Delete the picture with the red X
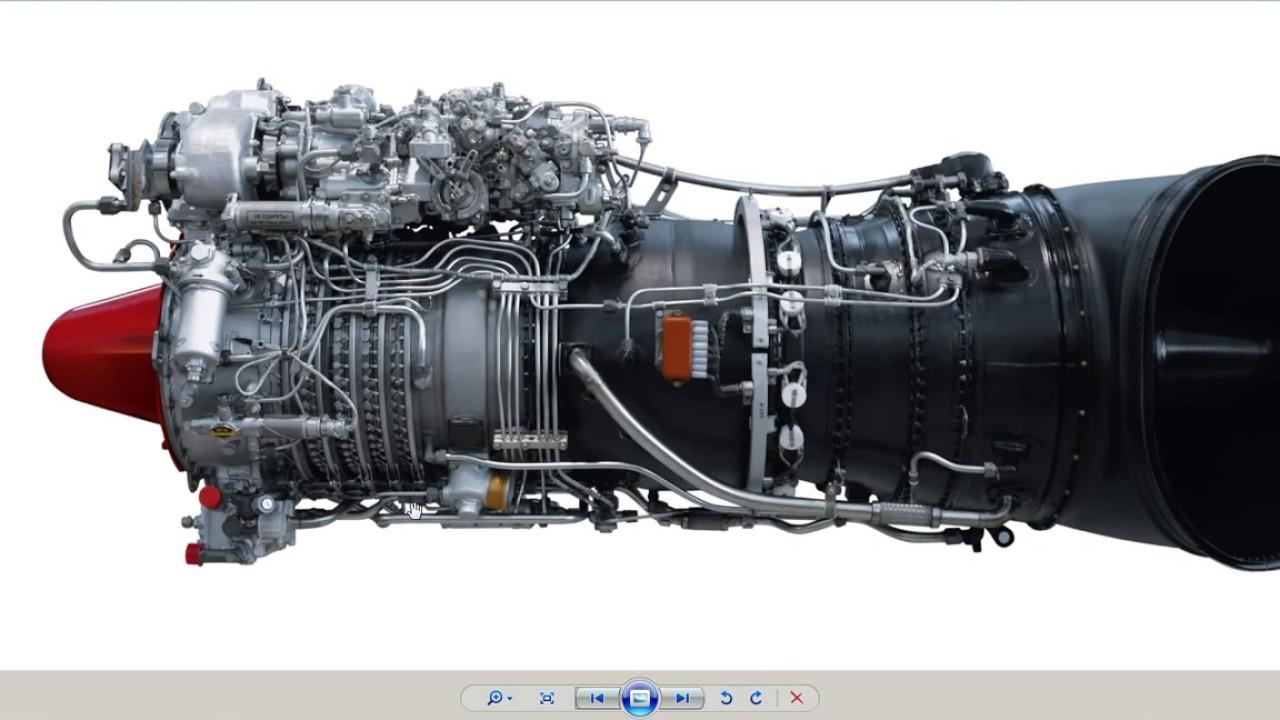The height and width of the screenshot is (720, 1280). [797, 698]
